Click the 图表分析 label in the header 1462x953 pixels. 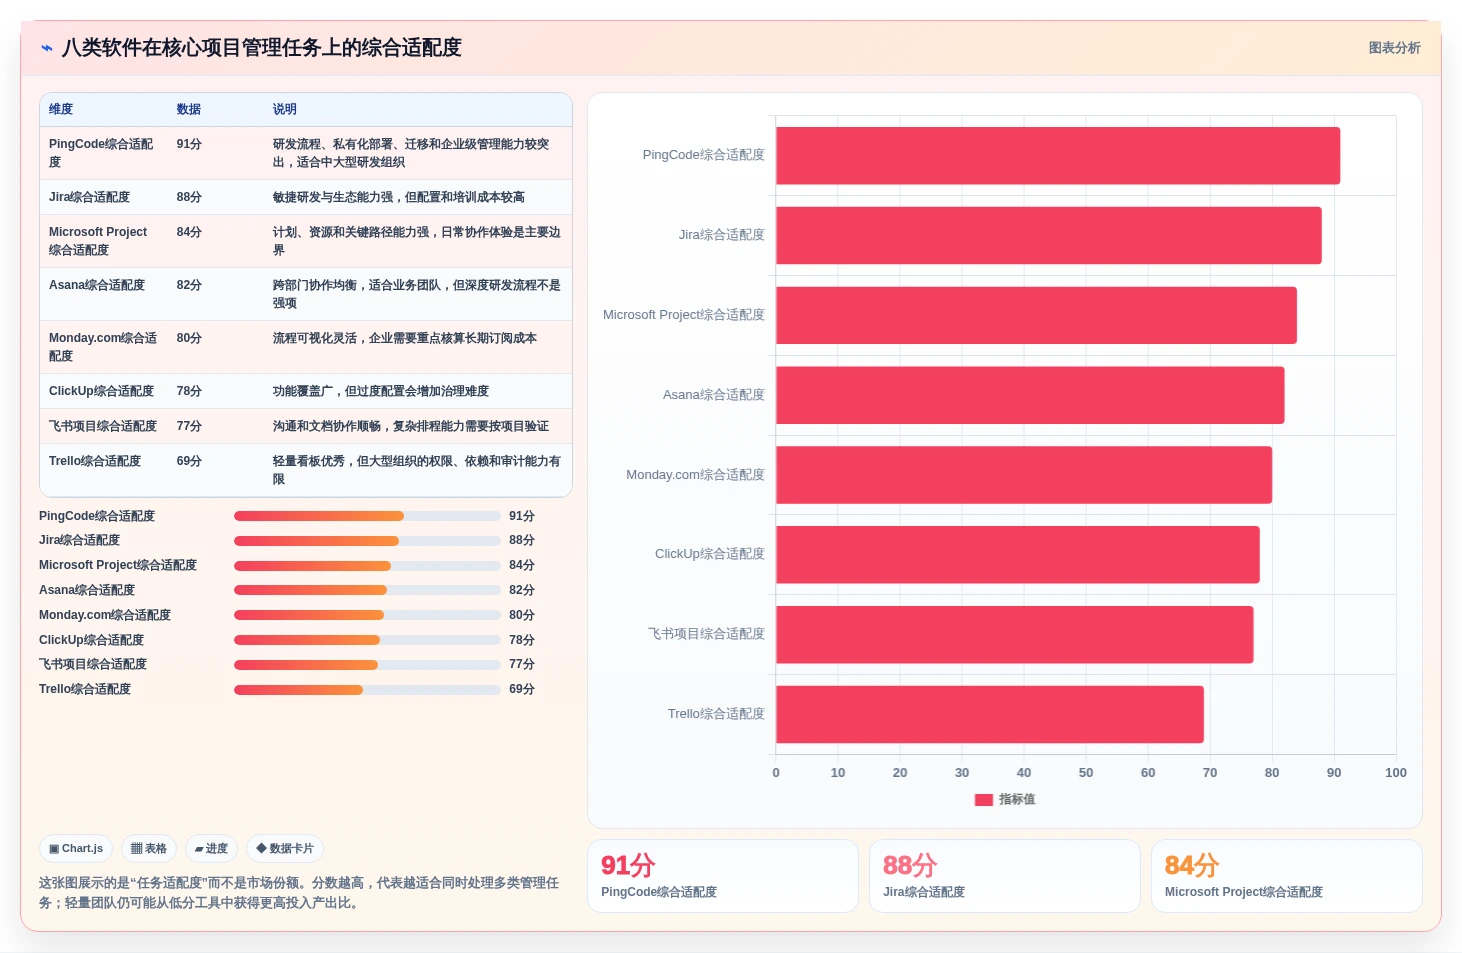(1394, 48)
